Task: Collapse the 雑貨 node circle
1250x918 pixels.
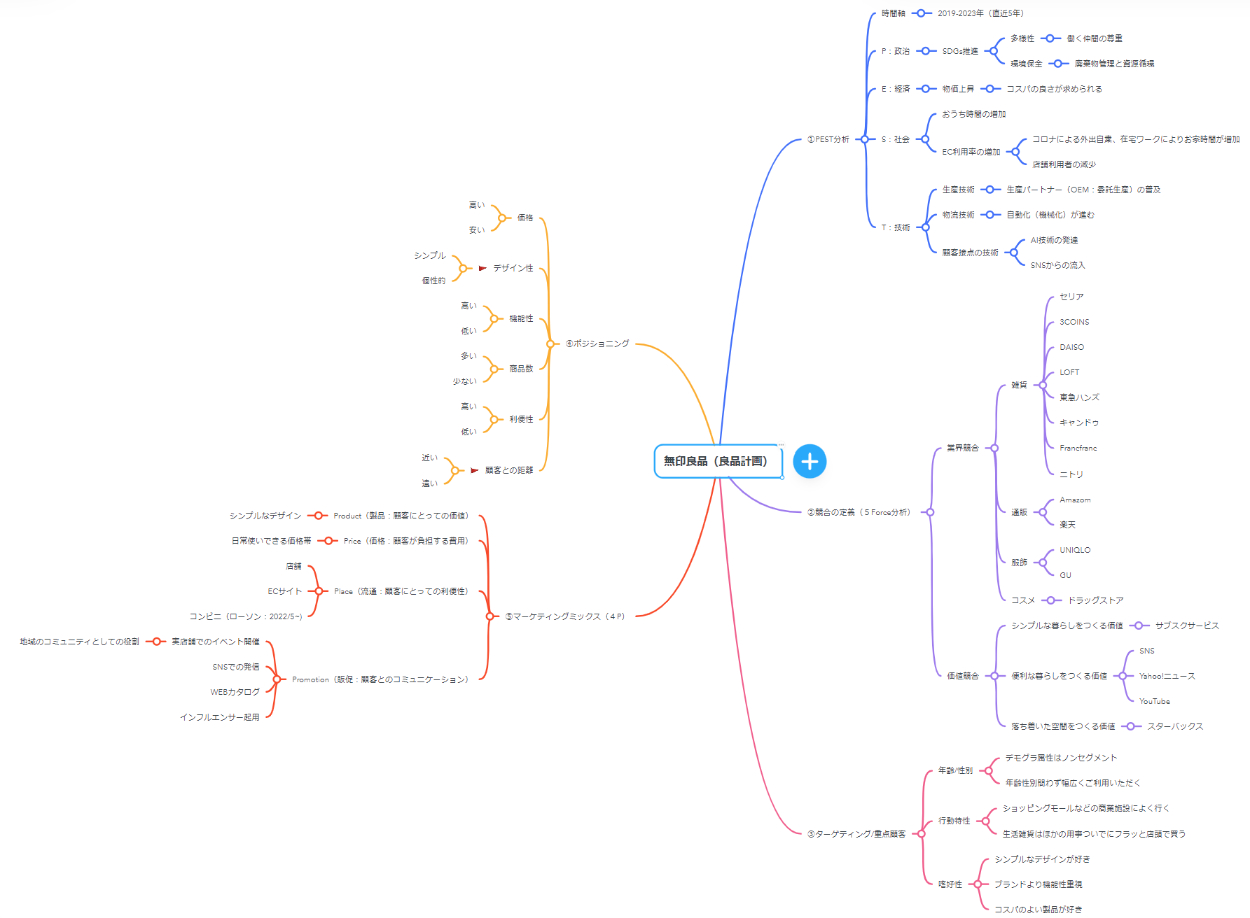Action: click(x=1043, y=384)
